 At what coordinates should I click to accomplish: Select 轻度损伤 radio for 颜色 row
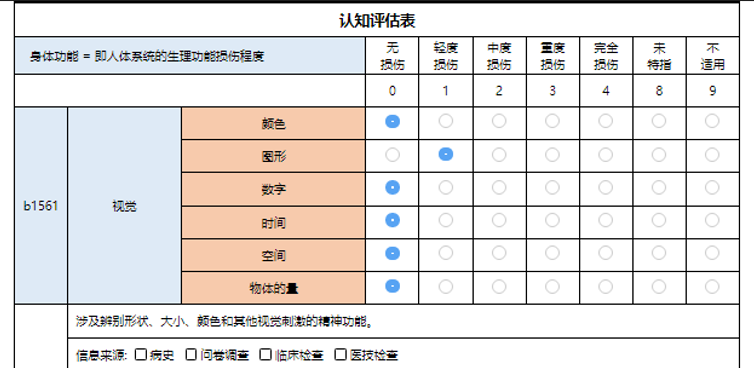pos(446,121)
